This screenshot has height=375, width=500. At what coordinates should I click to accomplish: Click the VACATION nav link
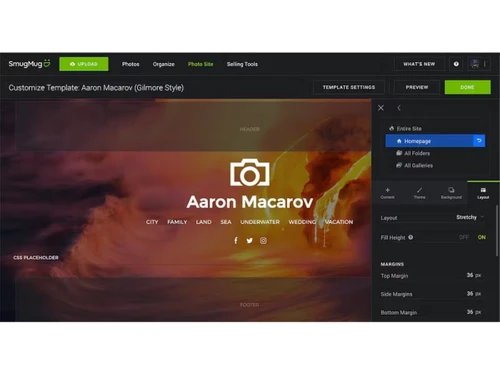339,222
